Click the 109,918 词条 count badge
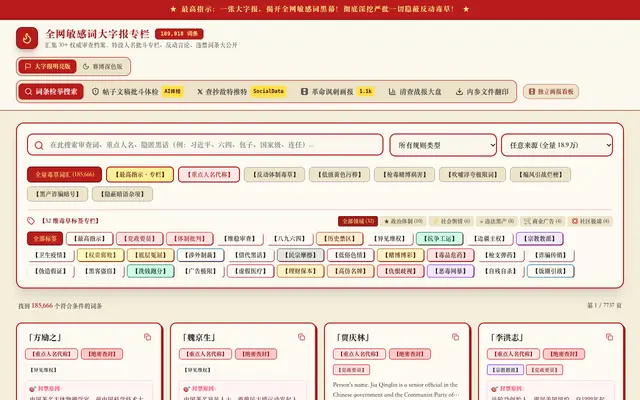Image resolution: width=640 pixels, height=400 pixels. pyautogui.click(x=179, y=34)
